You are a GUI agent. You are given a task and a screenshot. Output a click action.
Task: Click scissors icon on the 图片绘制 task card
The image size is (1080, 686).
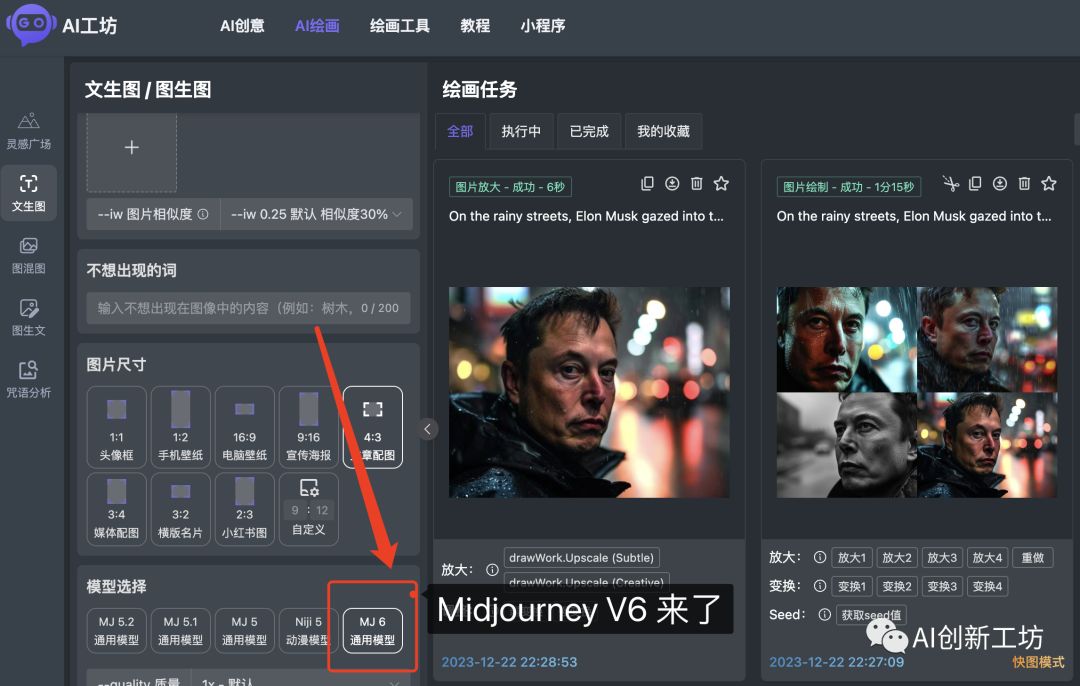[951, 183]
